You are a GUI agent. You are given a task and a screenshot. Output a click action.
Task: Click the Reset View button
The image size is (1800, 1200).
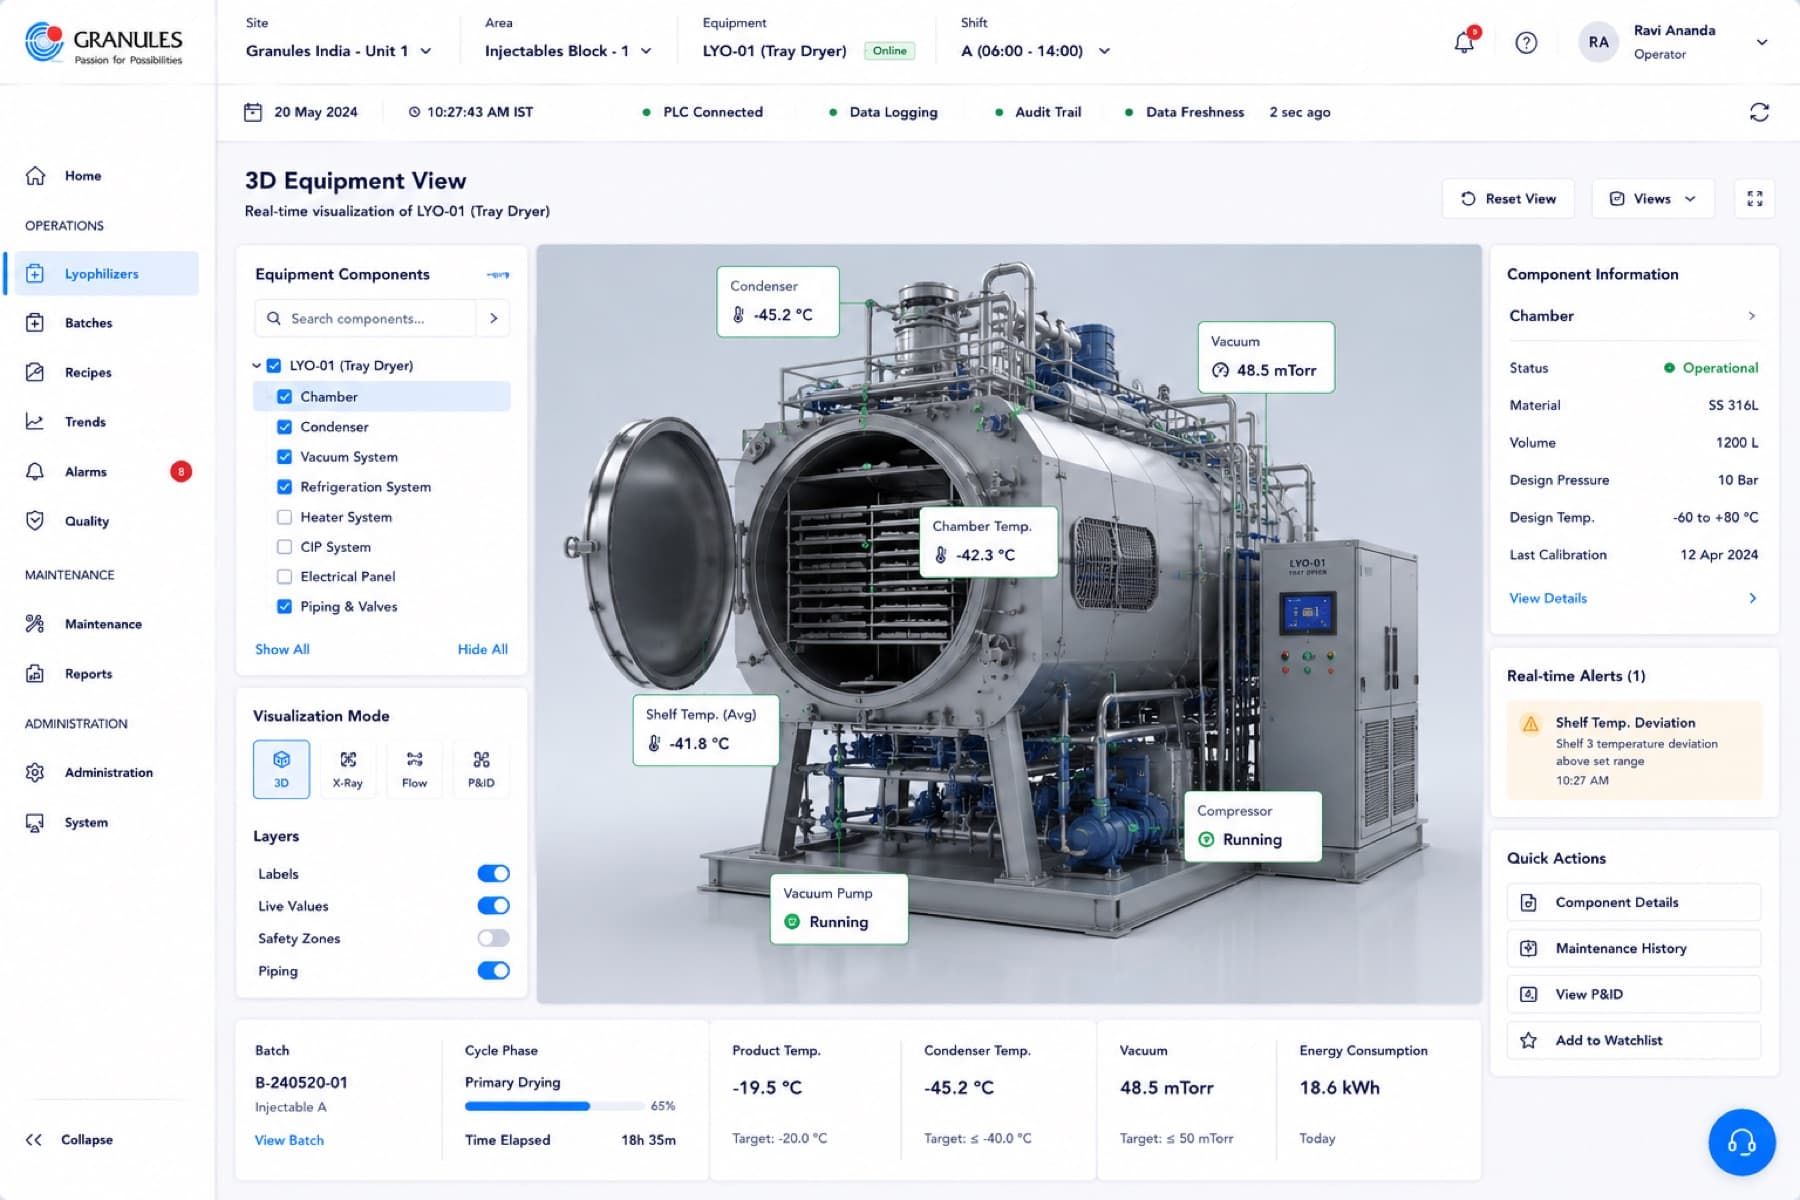1508,199
